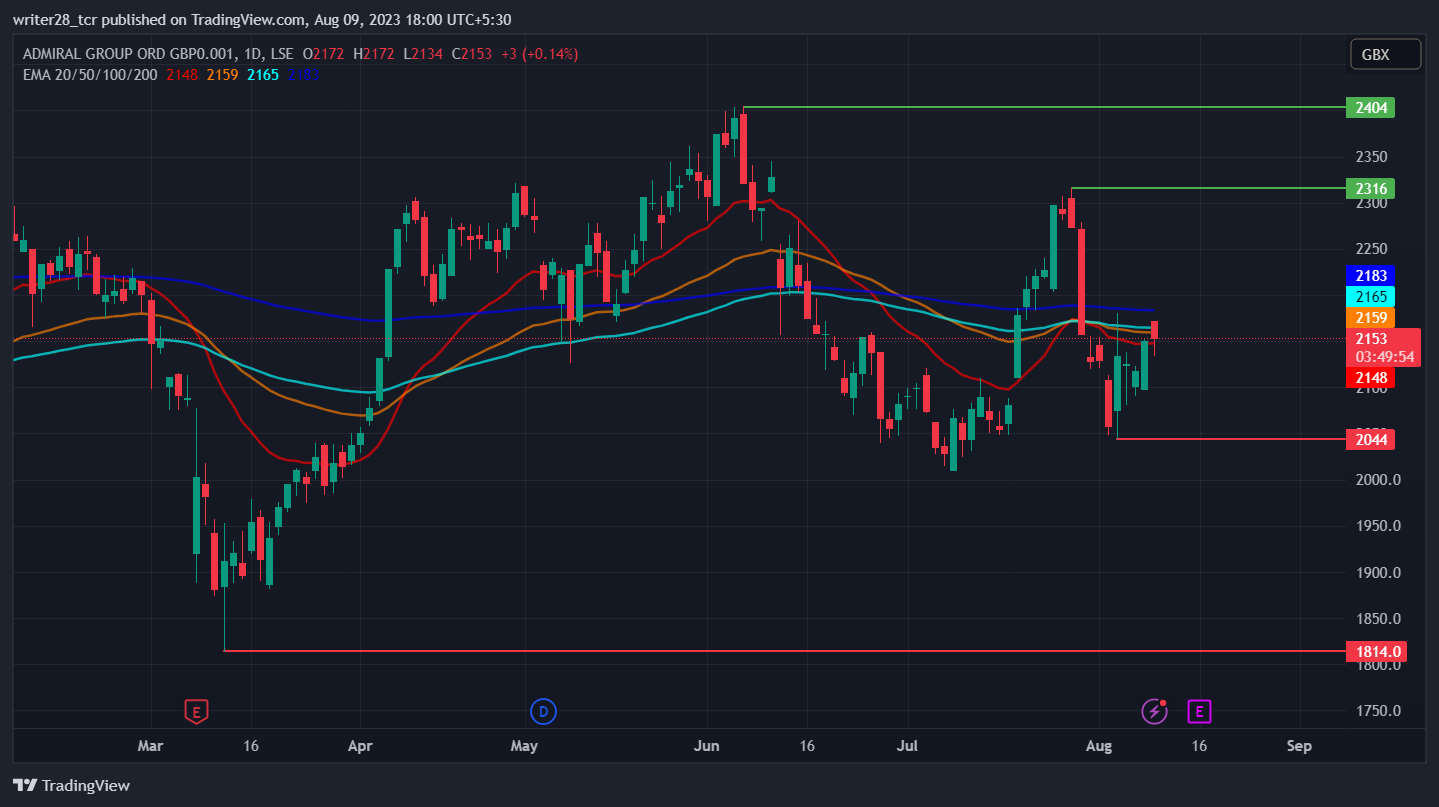Click the cyan 2165 value in the EMA legend
1439x807 pixels.
[x=263, y=74]
